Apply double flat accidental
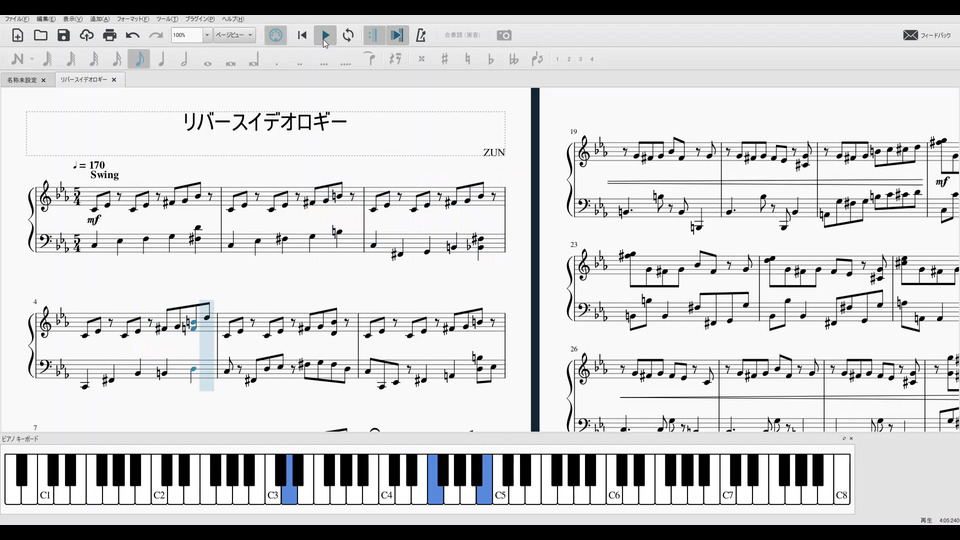The width and height of the screenshot is (960, 540). click(x=514, y=59)
